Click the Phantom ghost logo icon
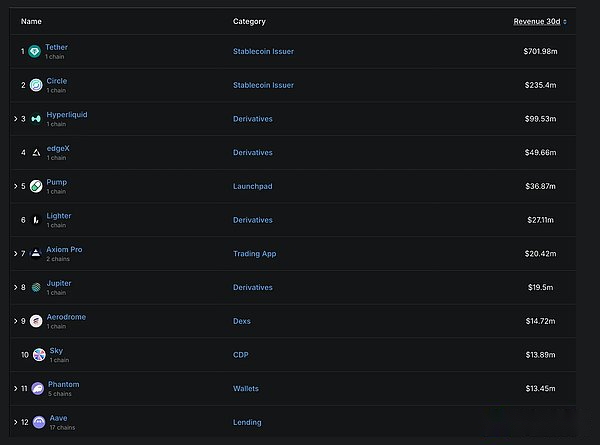600x445 pixels. (37, 388)
